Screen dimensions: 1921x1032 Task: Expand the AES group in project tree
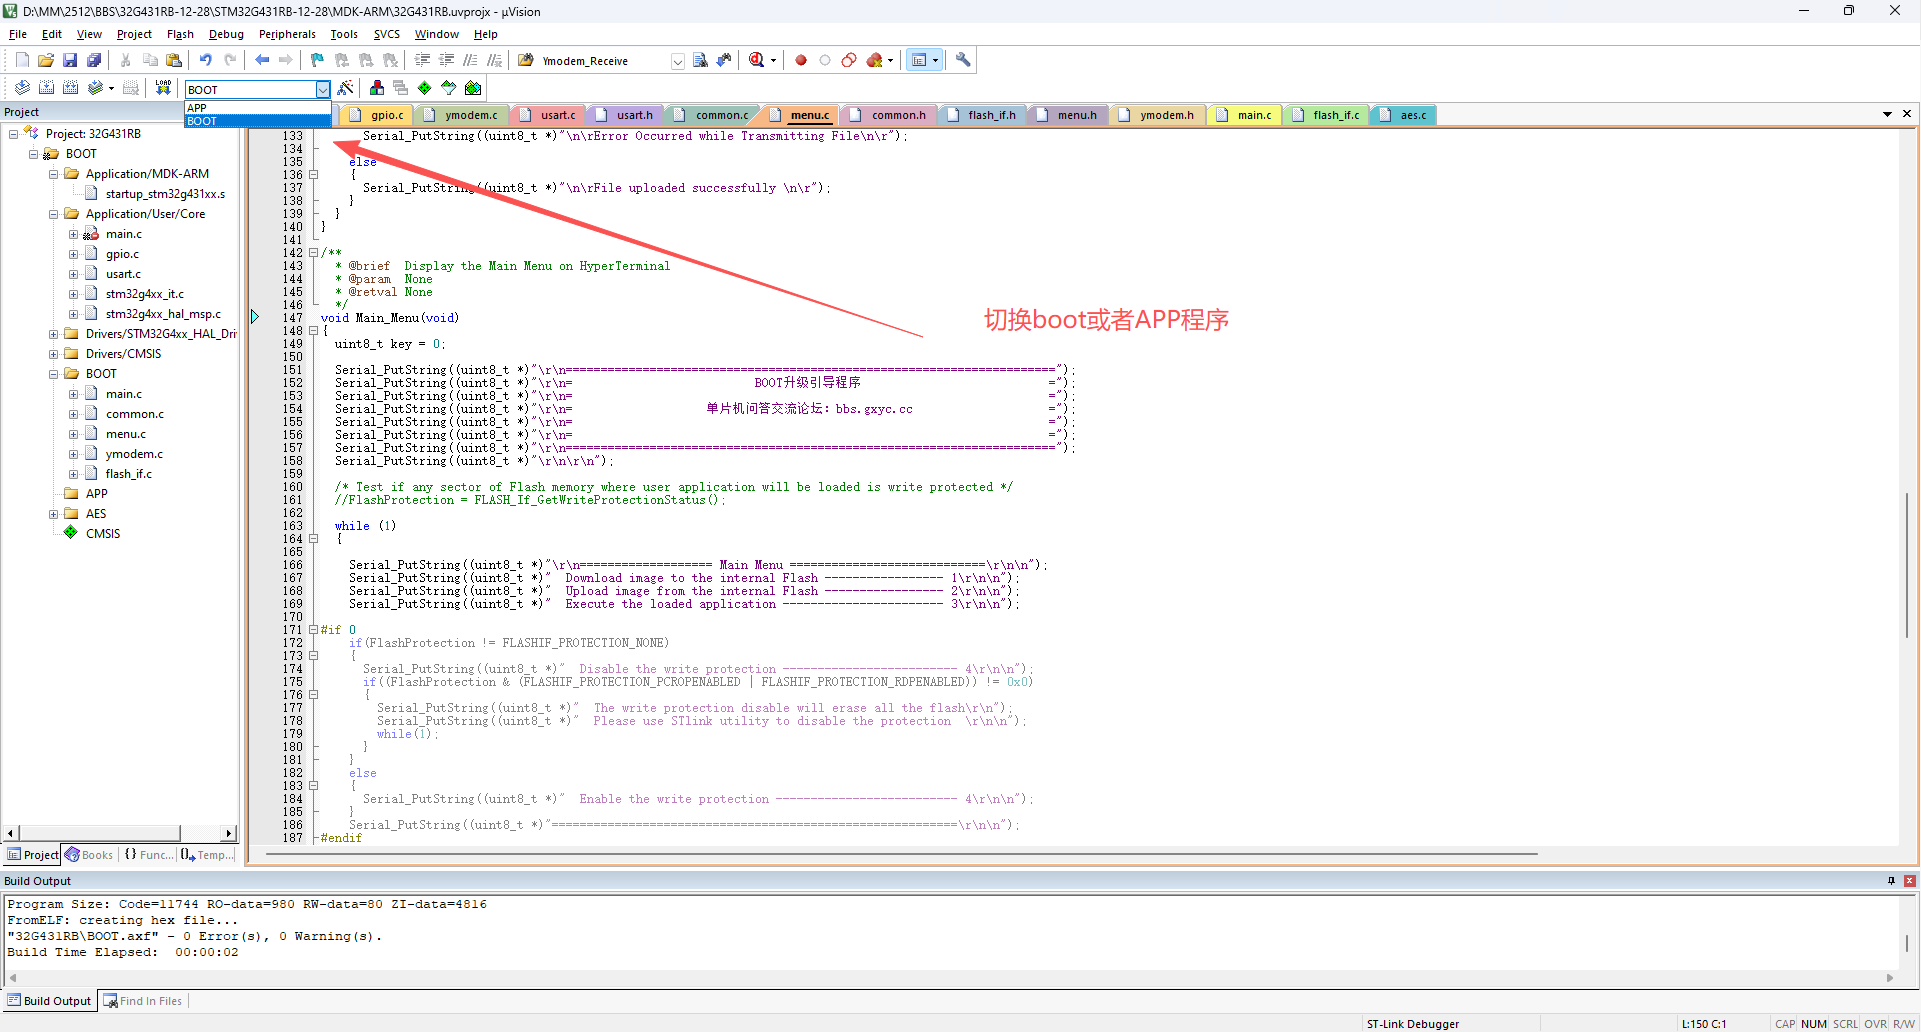pyautogui.click(x=54, y=514)
